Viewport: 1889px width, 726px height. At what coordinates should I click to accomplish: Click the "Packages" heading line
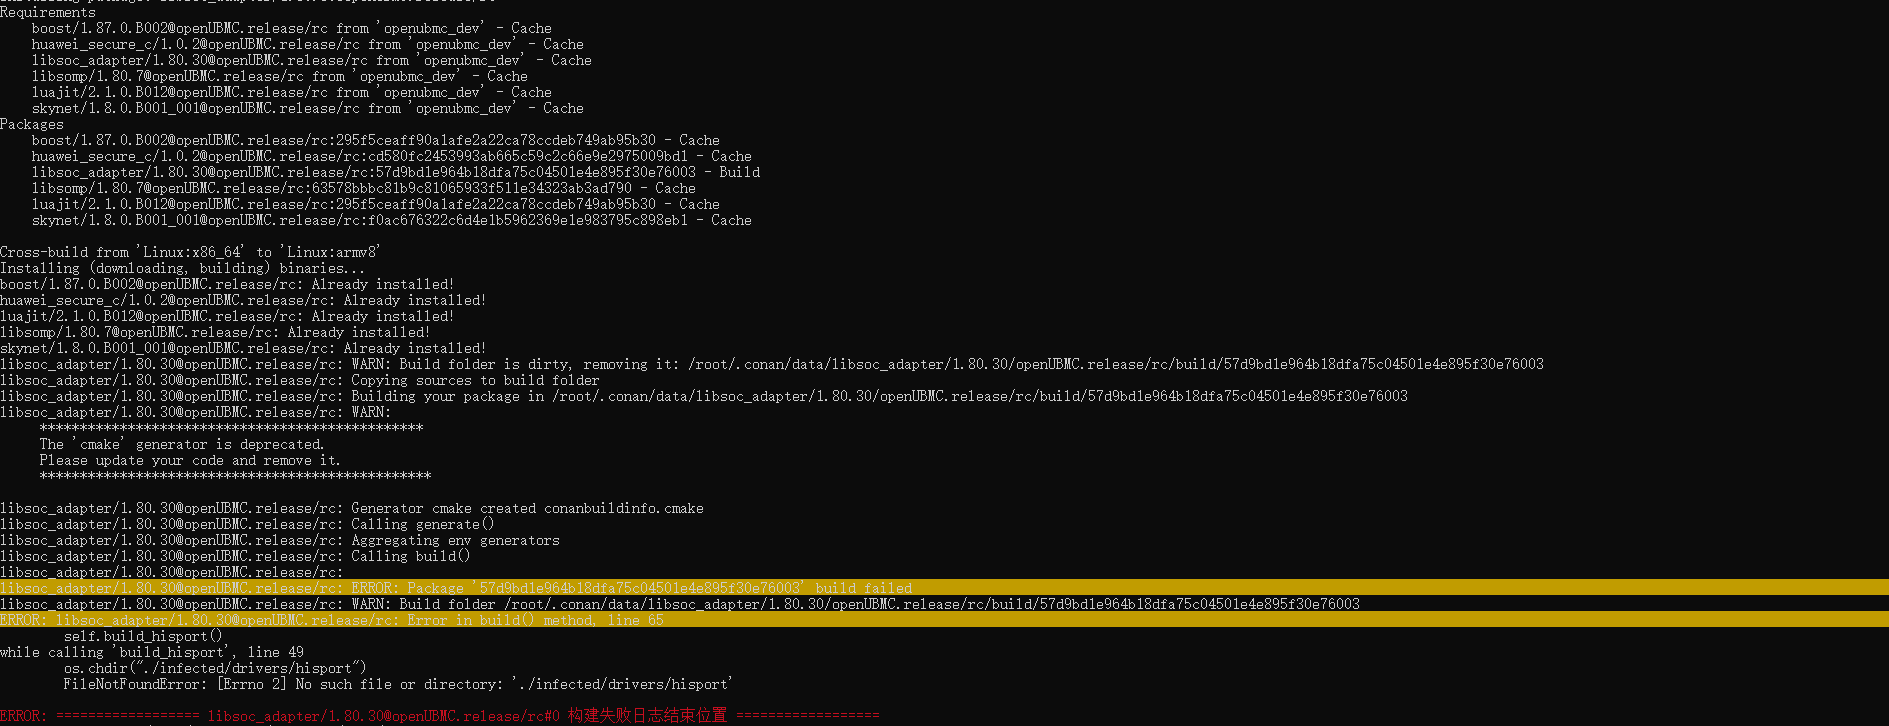(x=32, y=125)
